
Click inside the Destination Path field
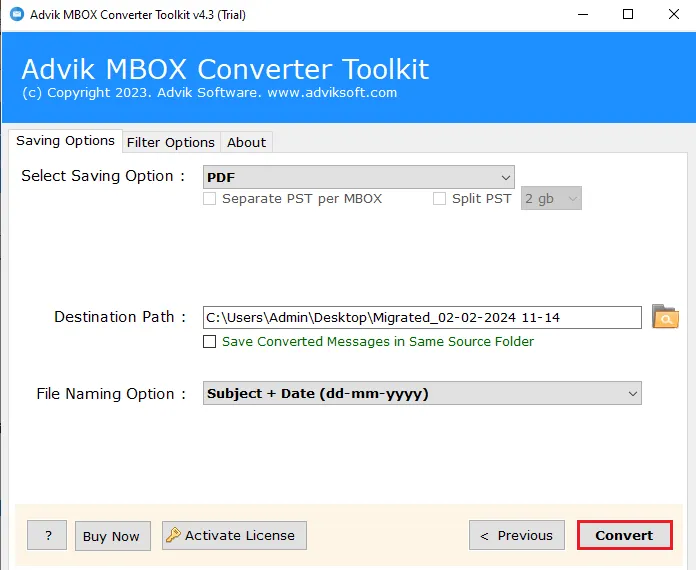point(422,317)
